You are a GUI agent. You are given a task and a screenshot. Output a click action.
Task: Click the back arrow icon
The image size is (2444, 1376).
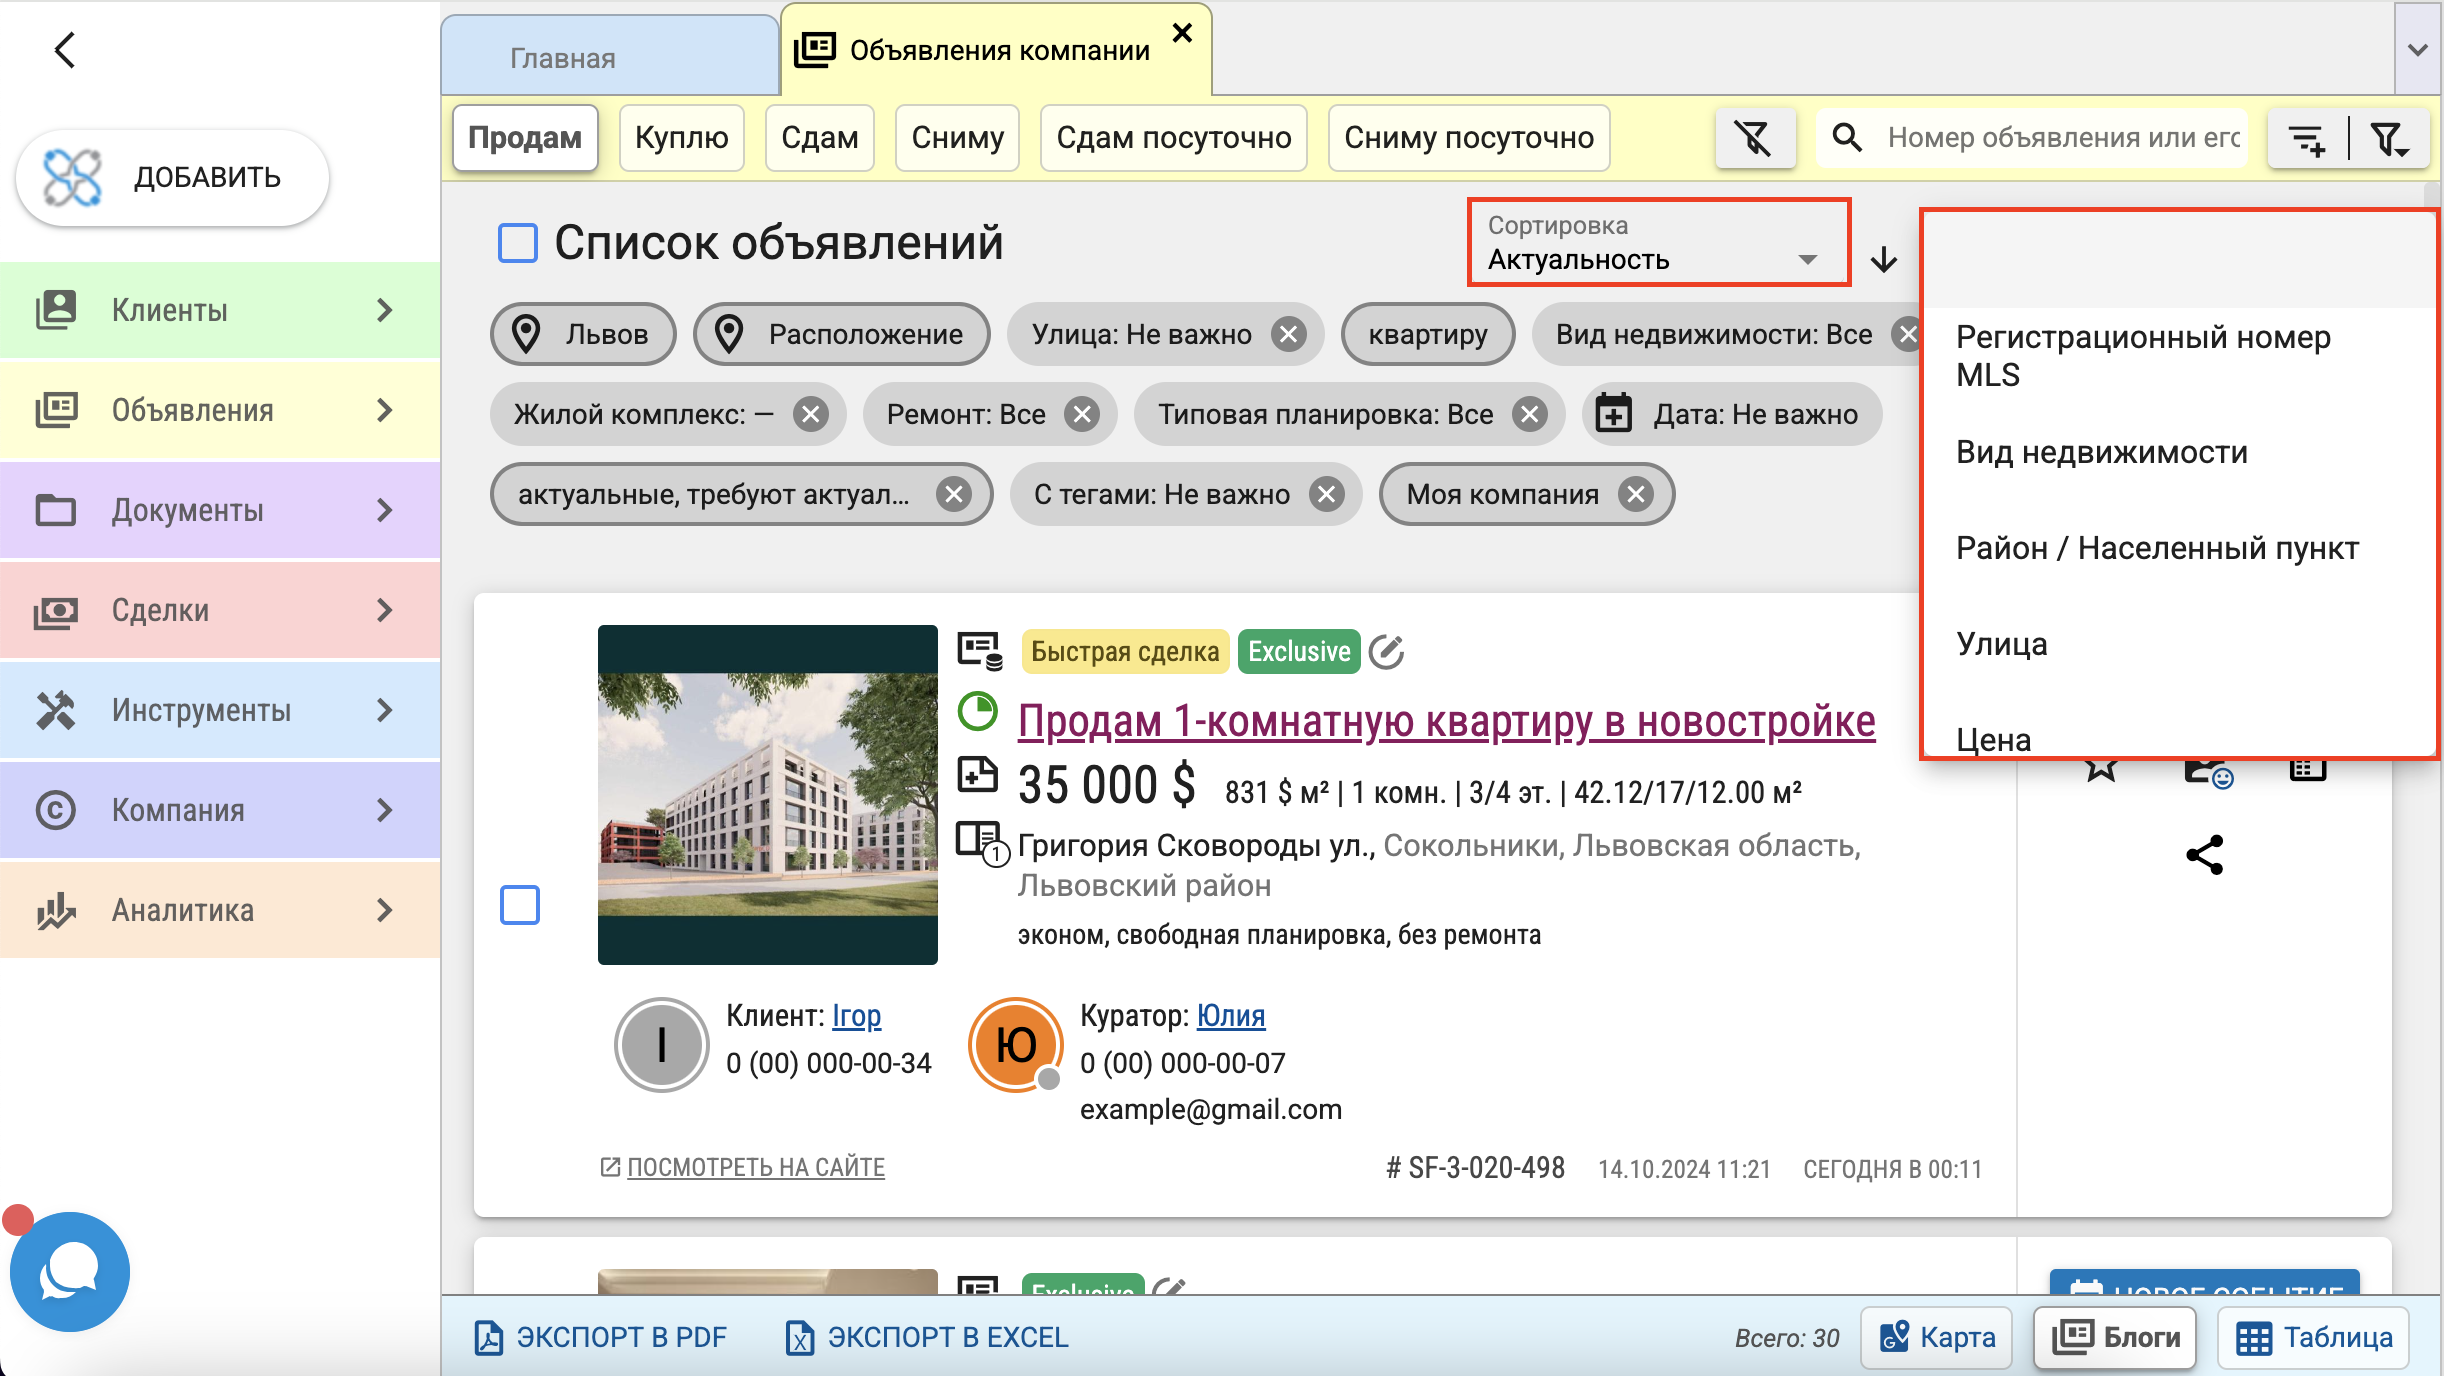pyautogui.click(x=65, y=49)
